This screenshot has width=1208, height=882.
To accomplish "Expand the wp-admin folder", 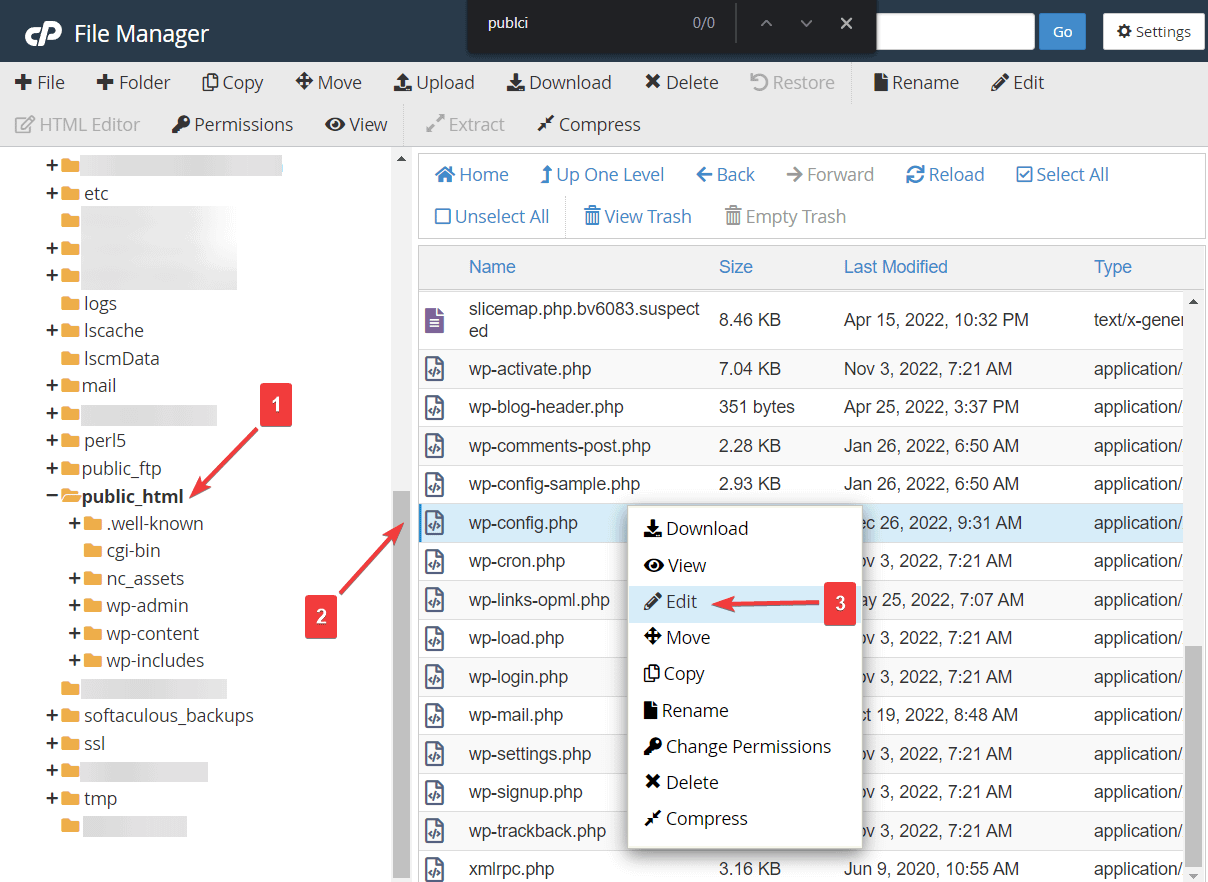I will click(x=75, y=606).
